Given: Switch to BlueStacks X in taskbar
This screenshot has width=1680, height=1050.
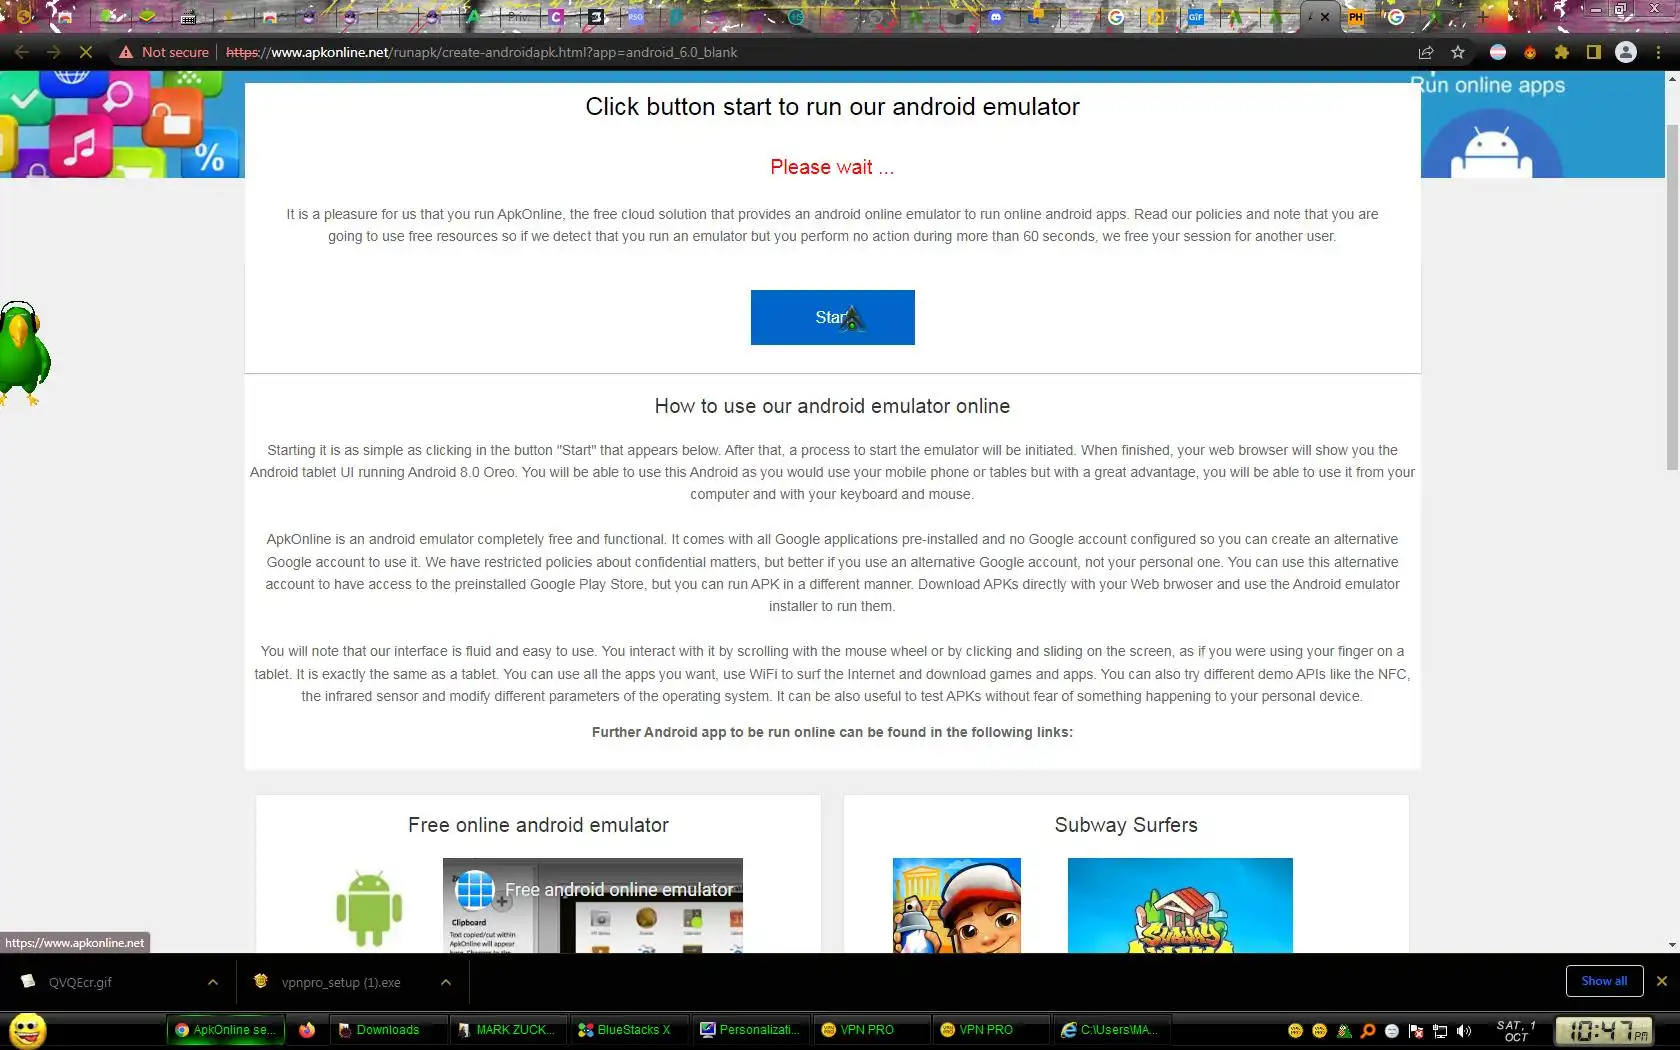Looking at the screenshot, I should 629,1030.
